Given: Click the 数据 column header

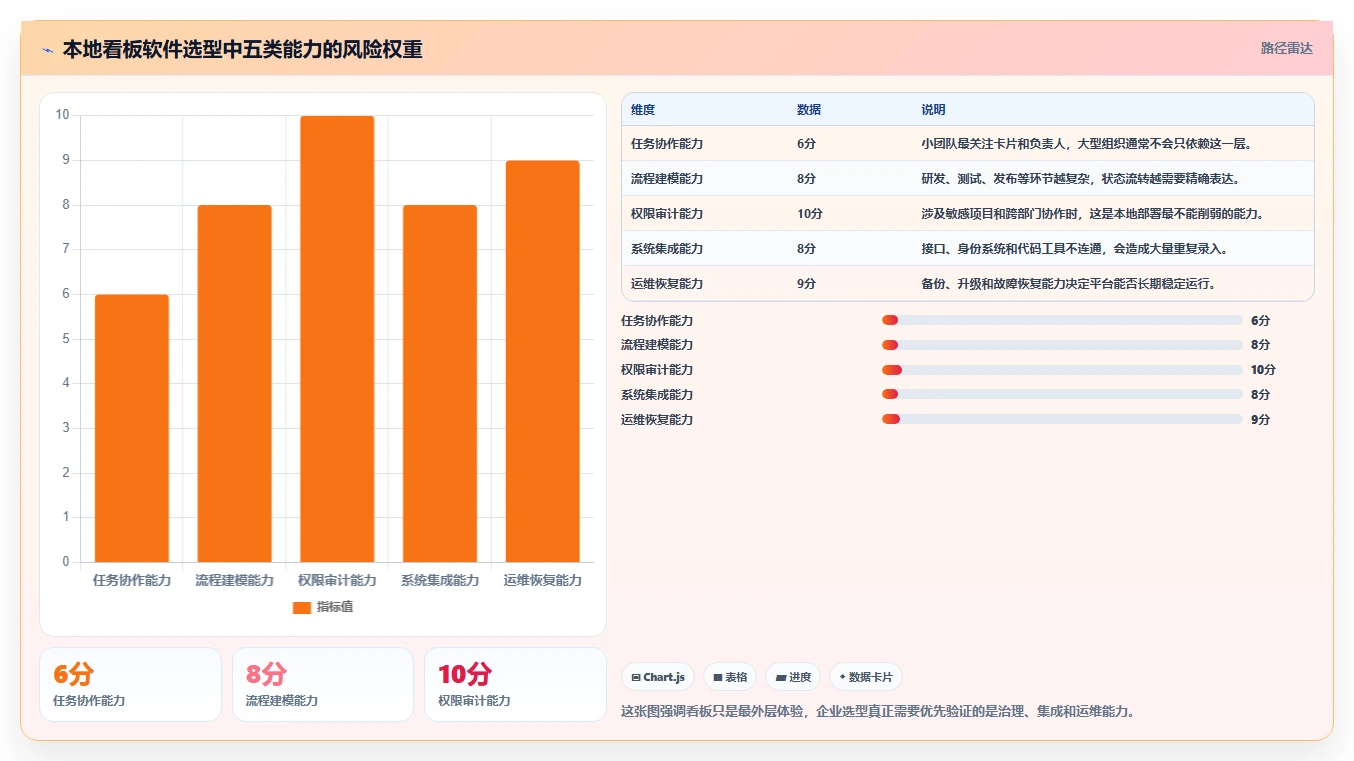Looking at the screenshot, I should [809, 110].
